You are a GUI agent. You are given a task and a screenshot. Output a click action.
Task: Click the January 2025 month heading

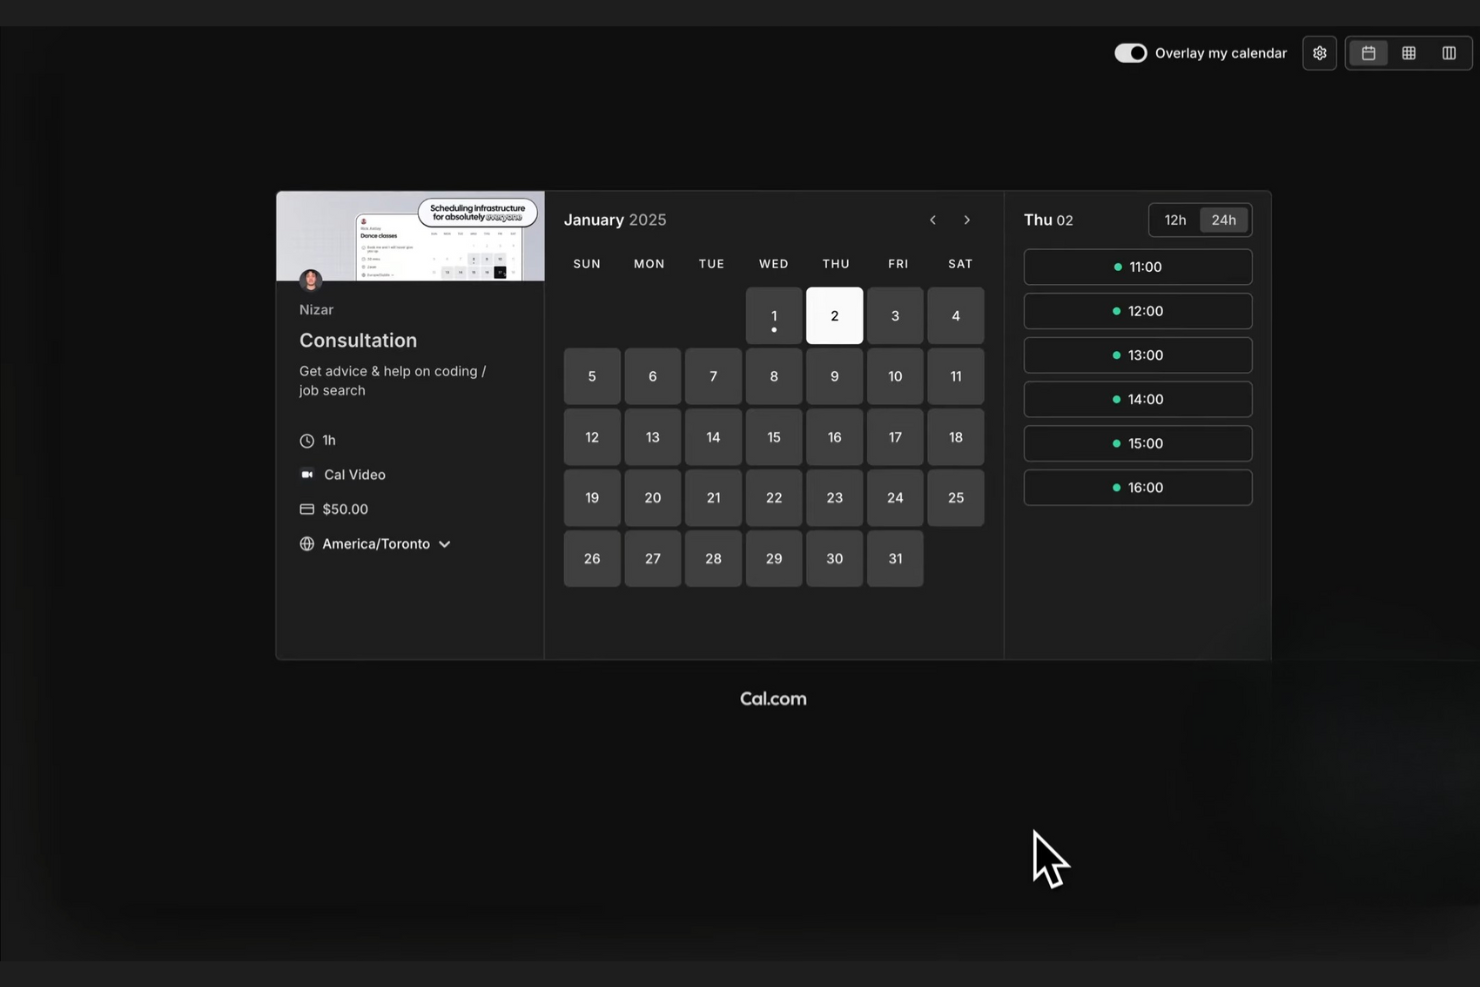(x=615, y=220)
